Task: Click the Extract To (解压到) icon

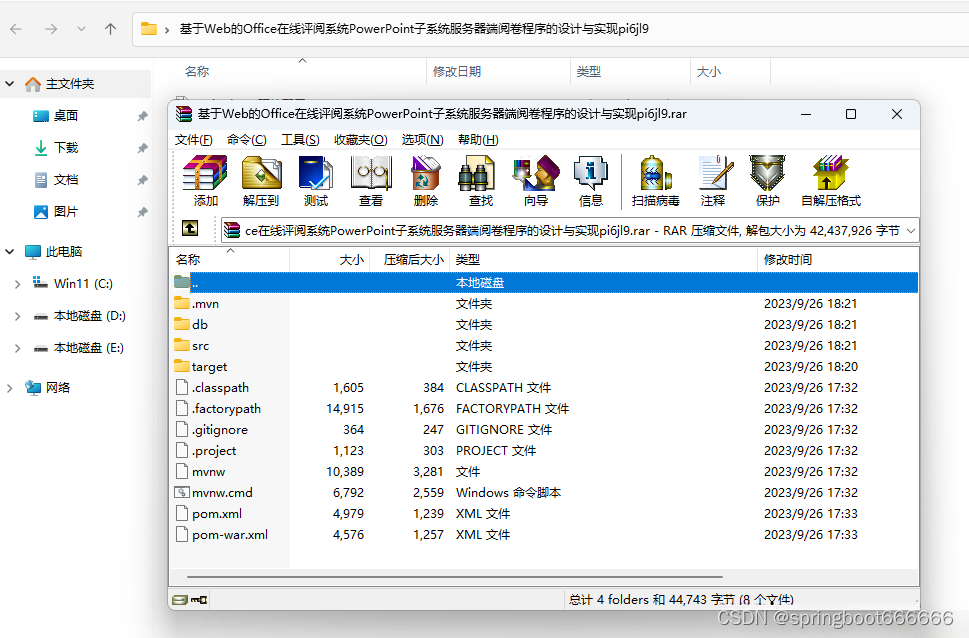Action: pyautogui.click(x=261, y=181)
